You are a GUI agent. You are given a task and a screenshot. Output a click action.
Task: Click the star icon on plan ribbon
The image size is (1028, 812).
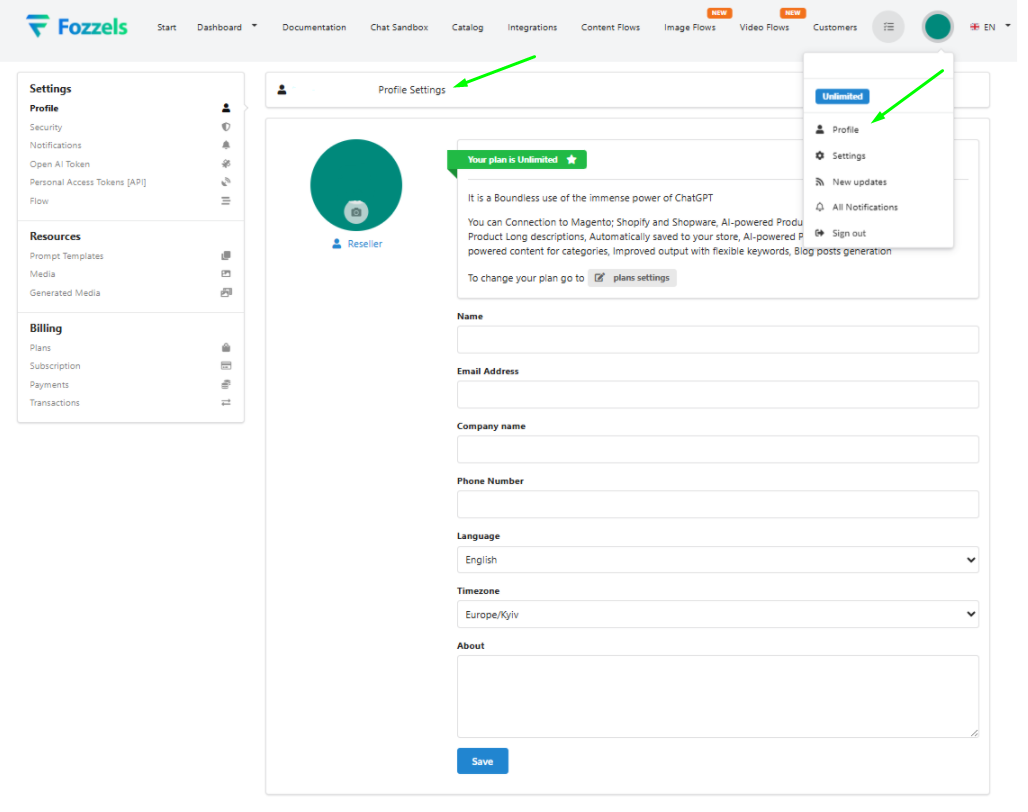(571, 159)
